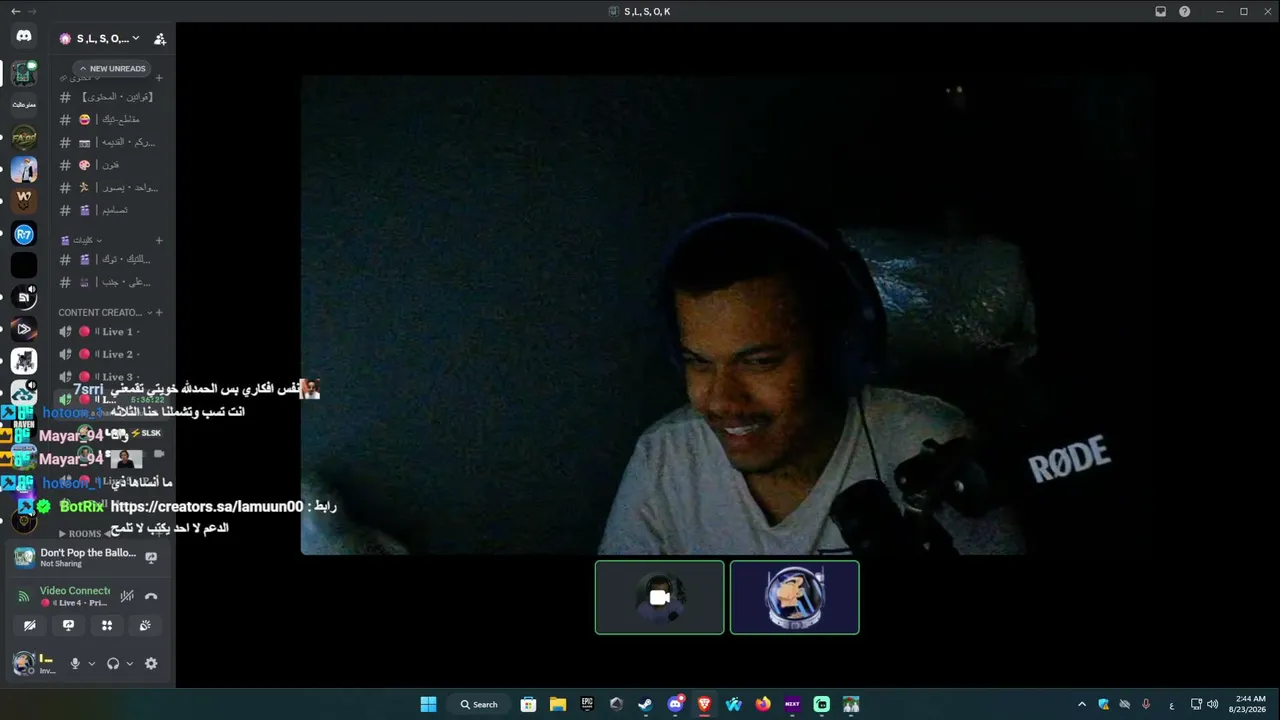Screen dimensions: 1280x720
Task: Open the palette-emoji text channel
Action: pos(108,165)
